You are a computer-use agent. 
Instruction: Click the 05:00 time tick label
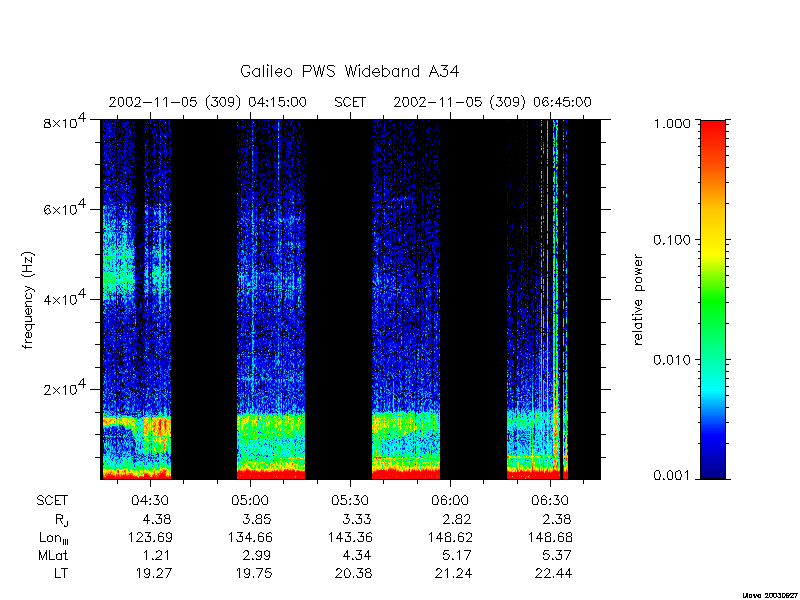pos(250,501)
